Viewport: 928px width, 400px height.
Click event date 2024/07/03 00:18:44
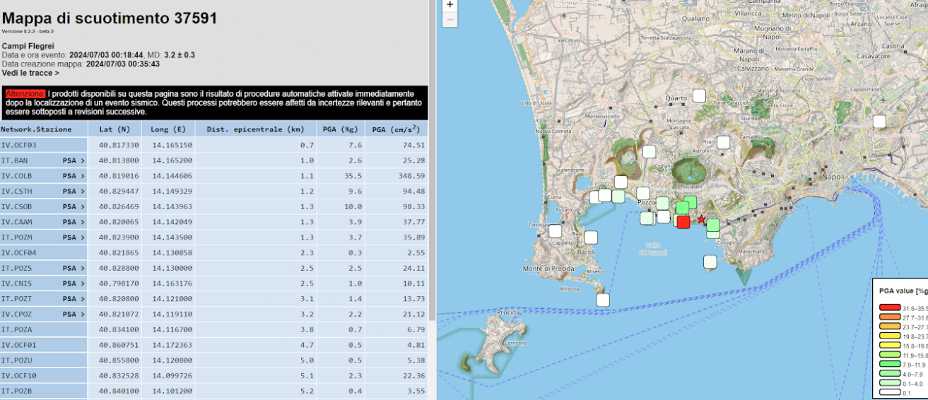pos(106,55)
